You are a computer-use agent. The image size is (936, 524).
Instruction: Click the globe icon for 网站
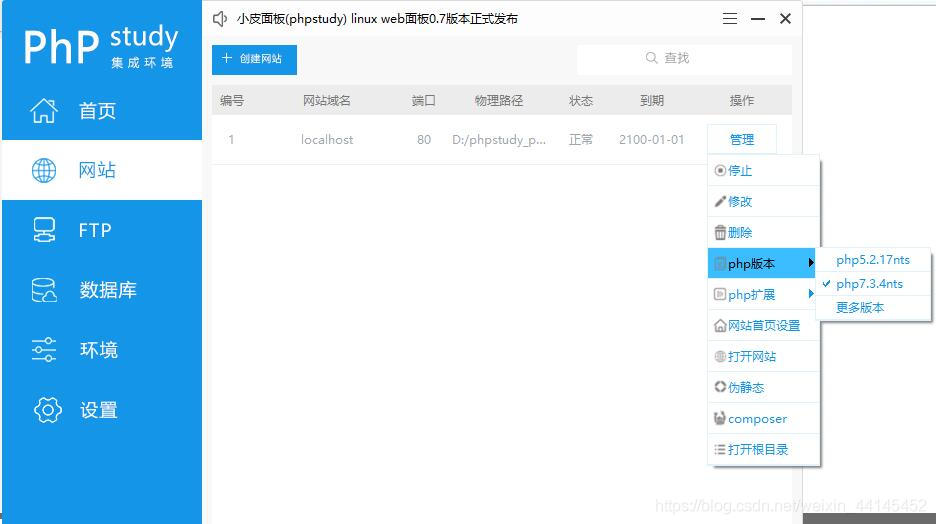[x=44, y=171]
